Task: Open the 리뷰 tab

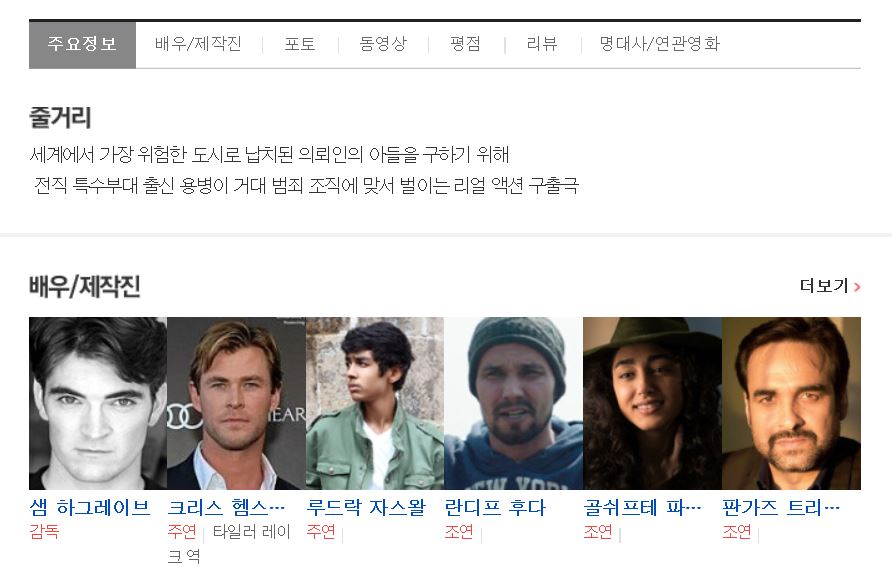Action: [x=542, y=44]
